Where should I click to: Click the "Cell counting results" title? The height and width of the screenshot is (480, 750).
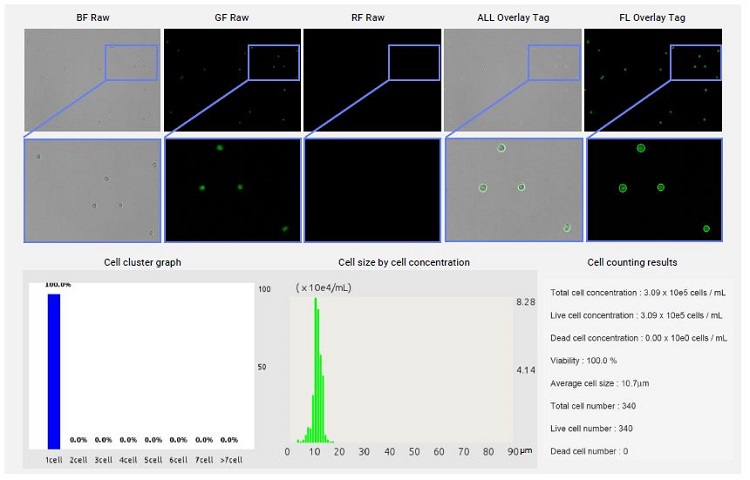click(x=632, y=262)
